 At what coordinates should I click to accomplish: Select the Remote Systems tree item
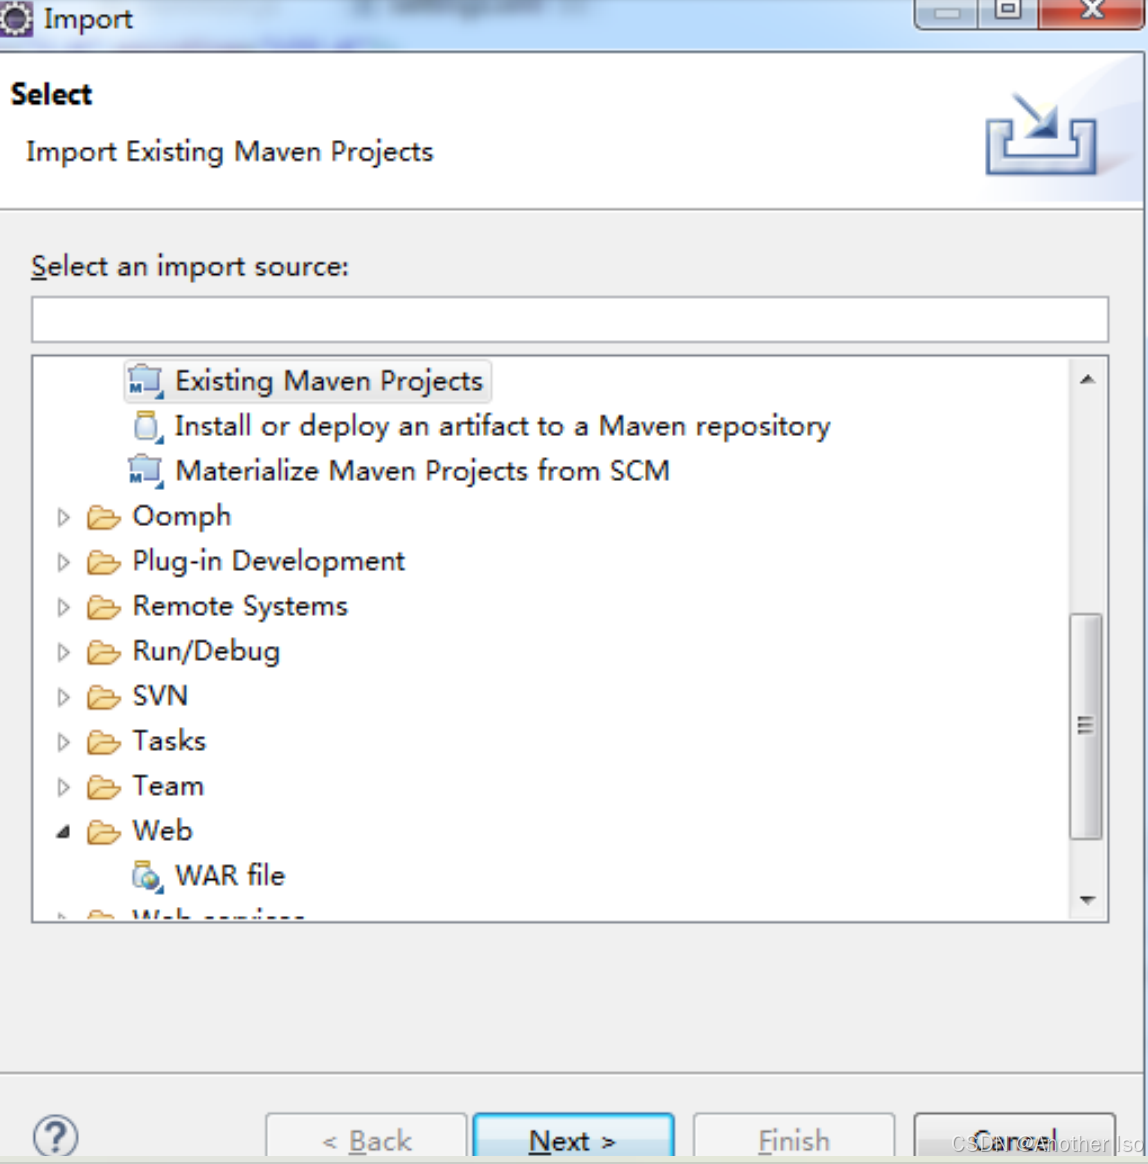click(240, 606)
